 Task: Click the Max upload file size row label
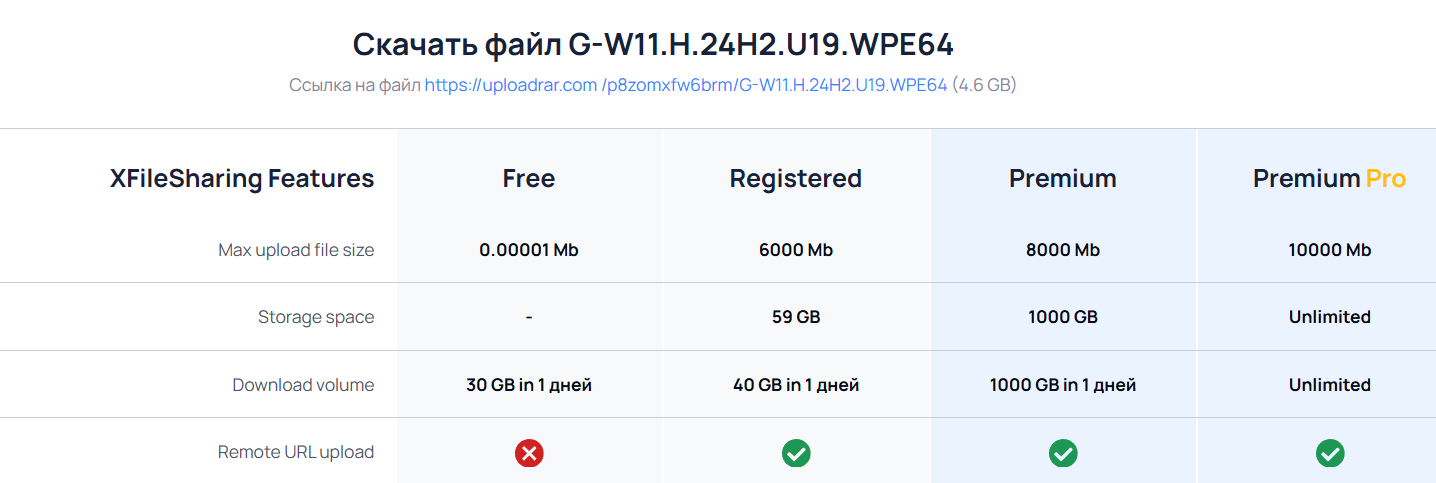click(296, 250)
